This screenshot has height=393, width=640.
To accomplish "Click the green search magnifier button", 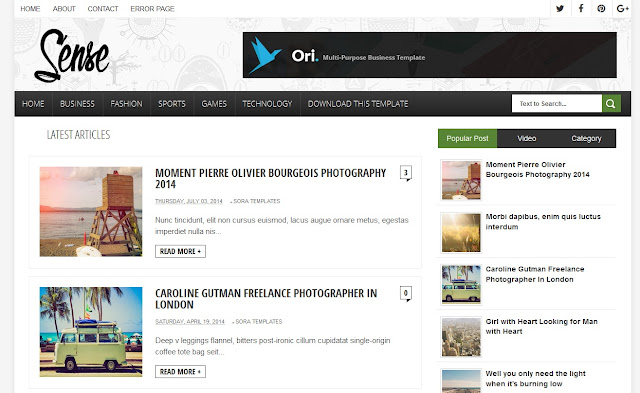I will (x=611, y=104).
